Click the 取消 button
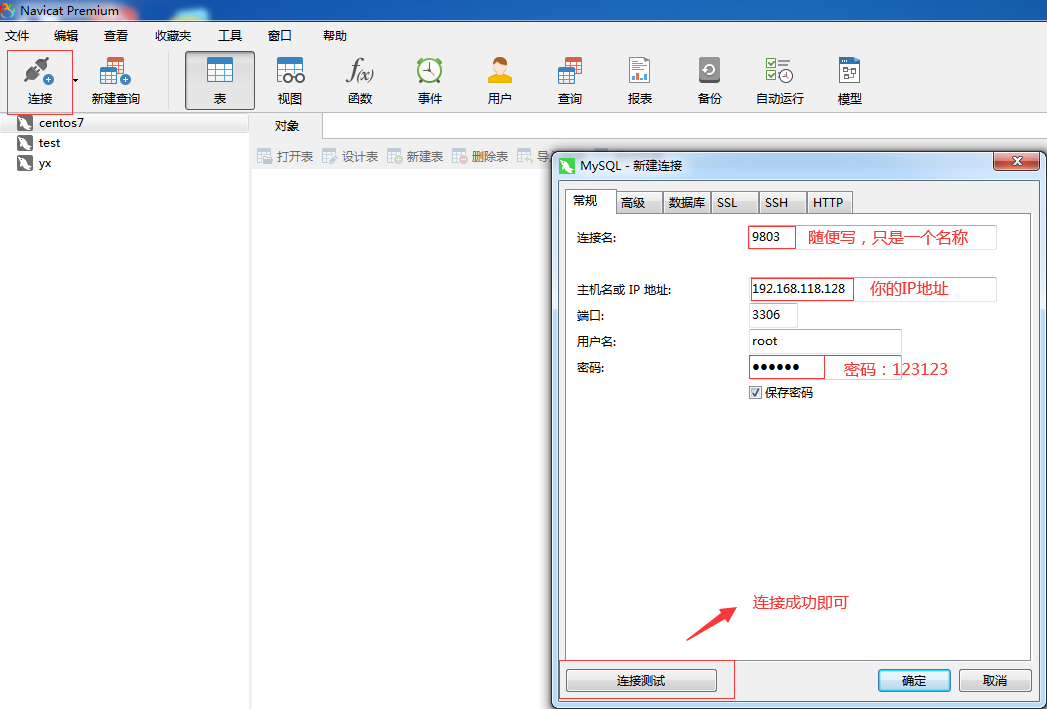This screenshot has width=1047, height=709. [x=995, y=681]
